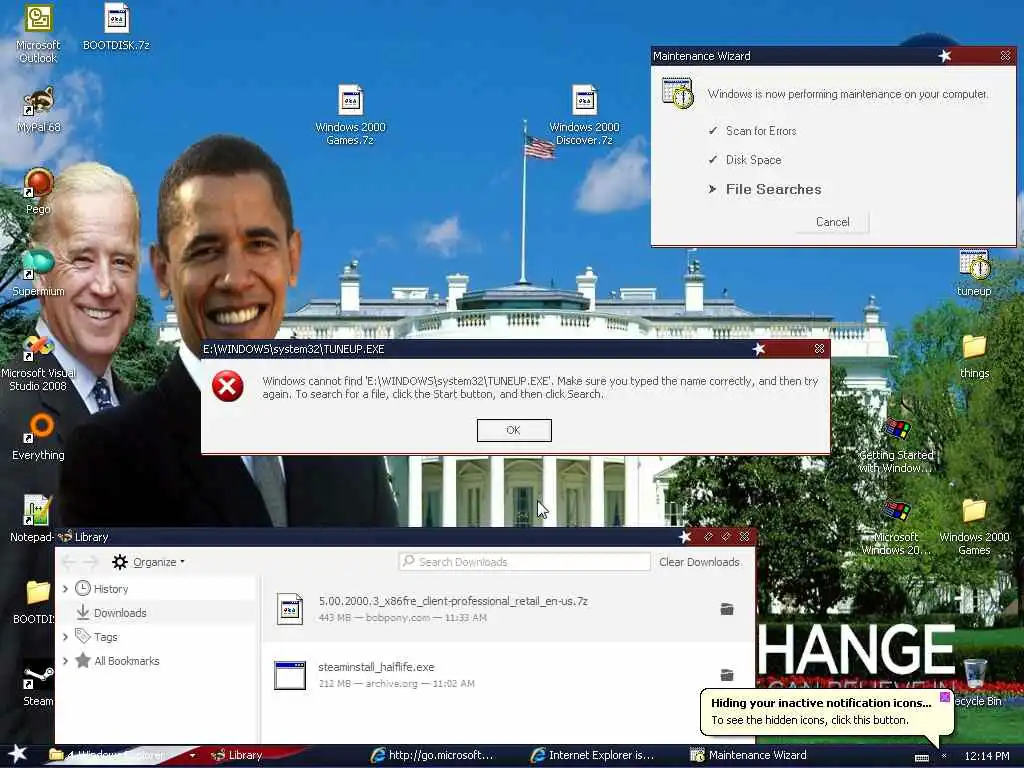Open the Organize dropdown menu
The width and height of the screenshot is (1024, 768).
[148, 562]
